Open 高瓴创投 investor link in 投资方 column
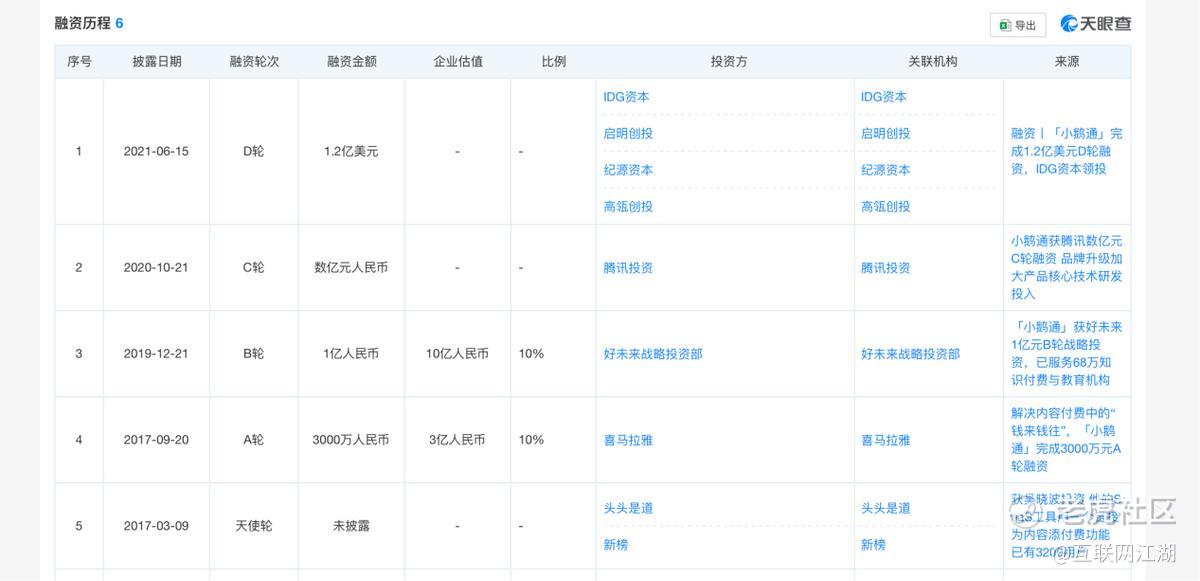 click(x=628, y=206)
